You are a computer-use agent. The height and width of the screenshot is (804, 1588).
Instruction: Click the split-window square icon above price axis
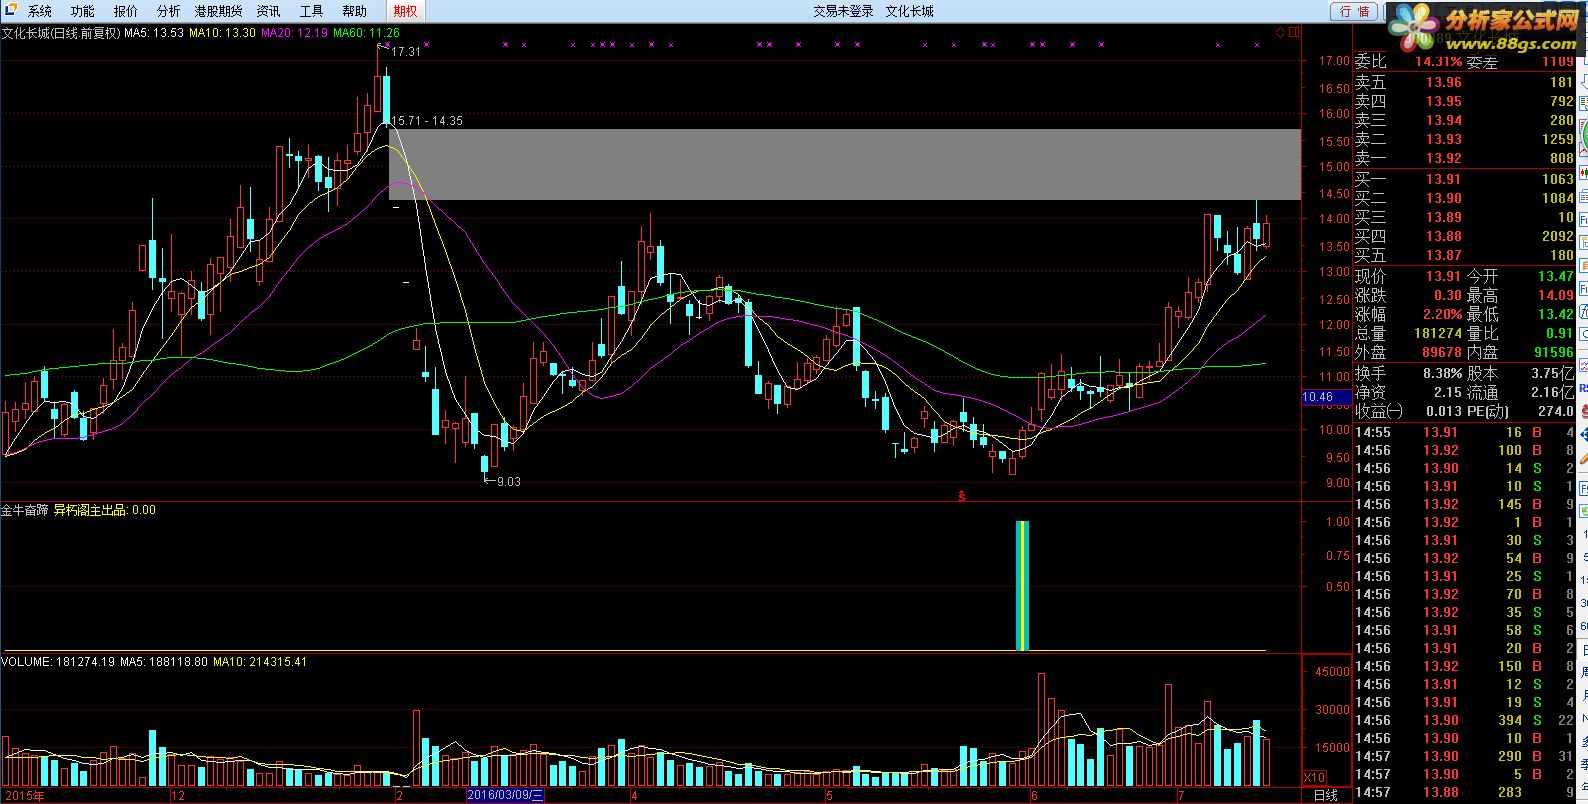1295,33
